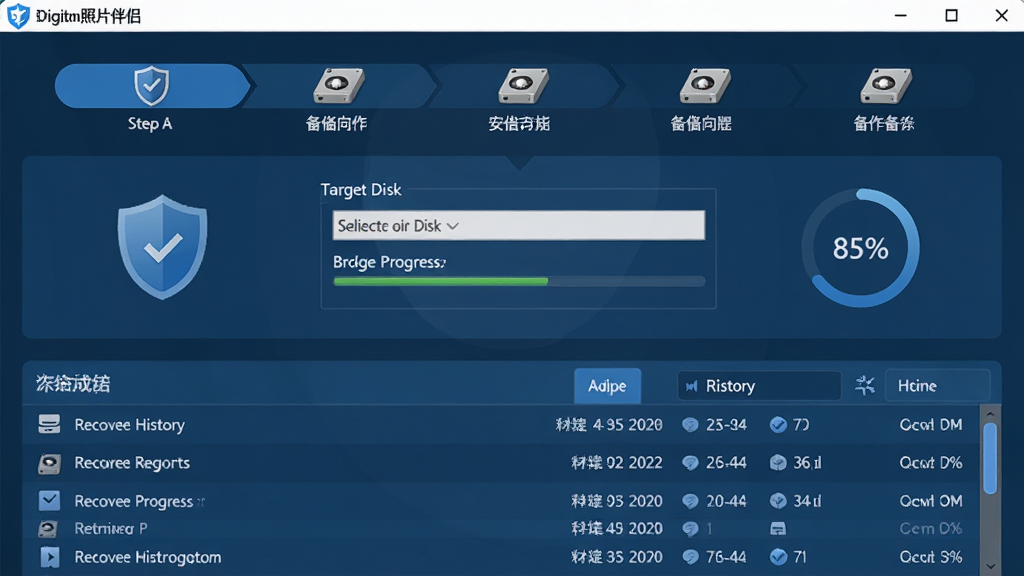
Task: Select the Step A shield step
Action: click(x=152, y=86)
